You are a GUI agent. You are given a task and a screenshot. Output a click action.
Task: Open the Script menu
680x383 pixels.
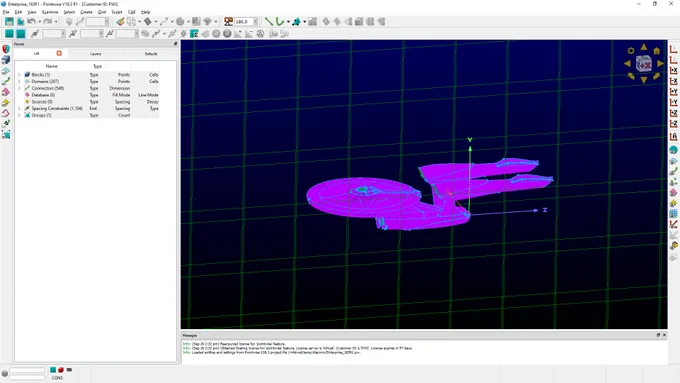[117, 12]
